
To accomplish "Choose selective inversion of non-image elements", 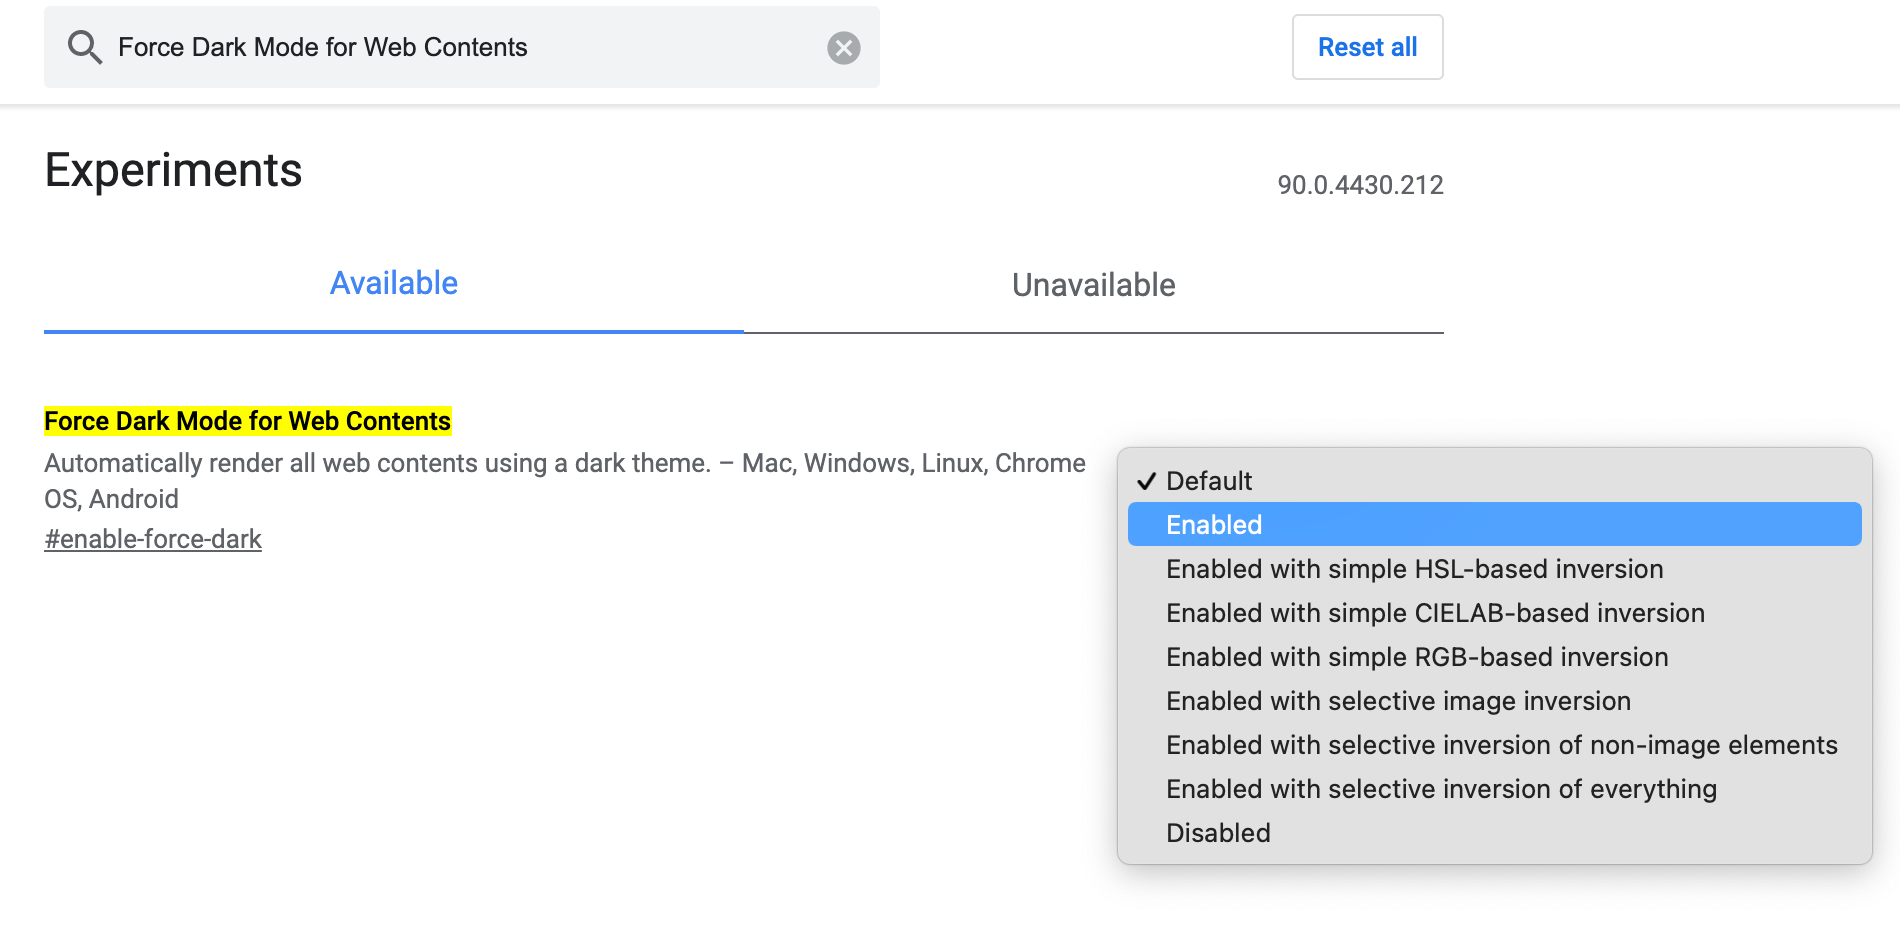I will coord(1501,744).
